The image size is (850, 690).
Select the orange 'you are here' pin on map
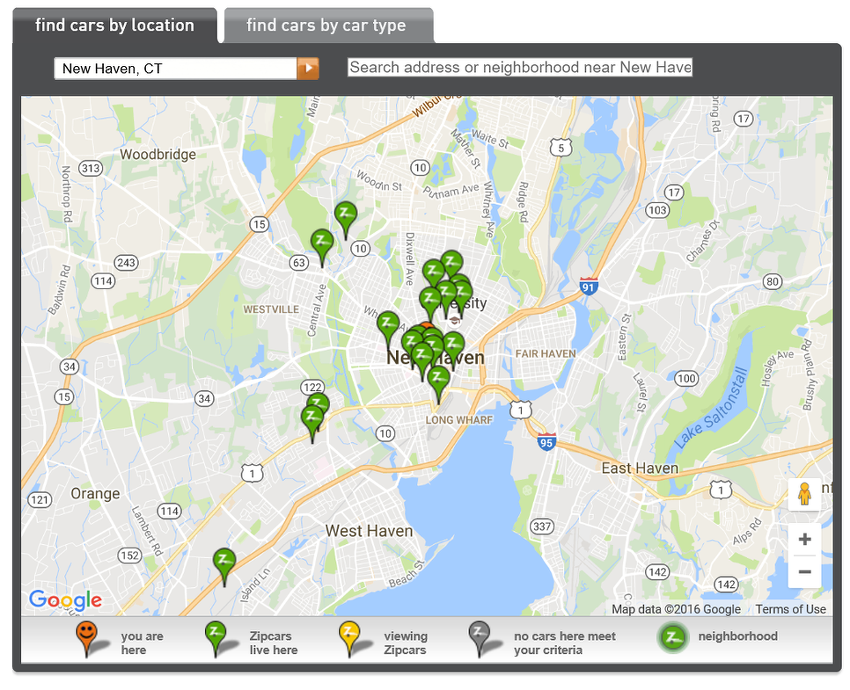click(427, 326)
